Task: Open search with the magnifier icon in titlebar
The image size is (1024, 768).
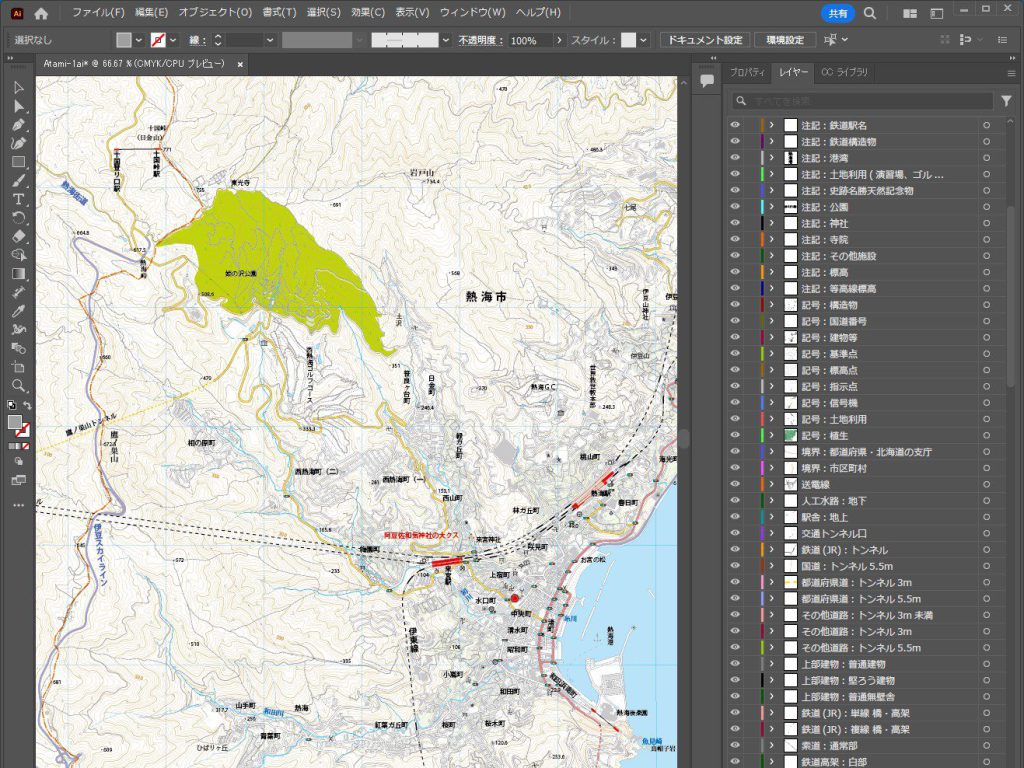Action: click(869, 13)
